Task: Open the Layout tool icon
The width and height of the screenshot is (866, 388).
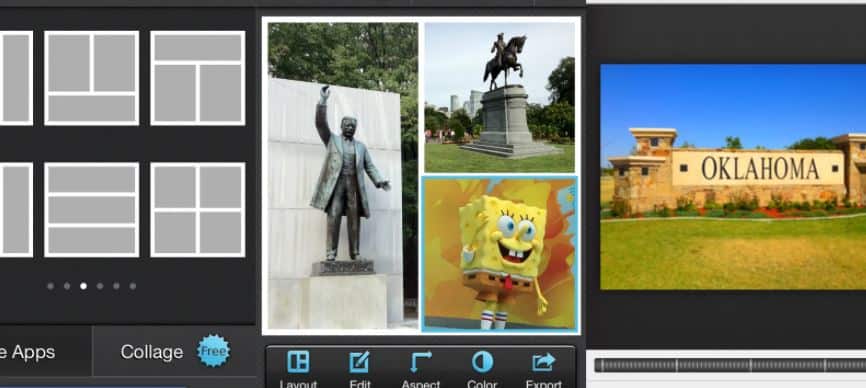Action: pyautogui.click(x=298, y=362)
